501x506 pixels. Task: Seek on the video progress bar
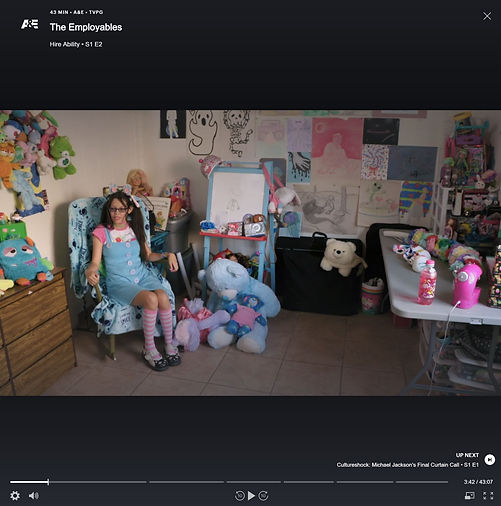coord(229,482)
